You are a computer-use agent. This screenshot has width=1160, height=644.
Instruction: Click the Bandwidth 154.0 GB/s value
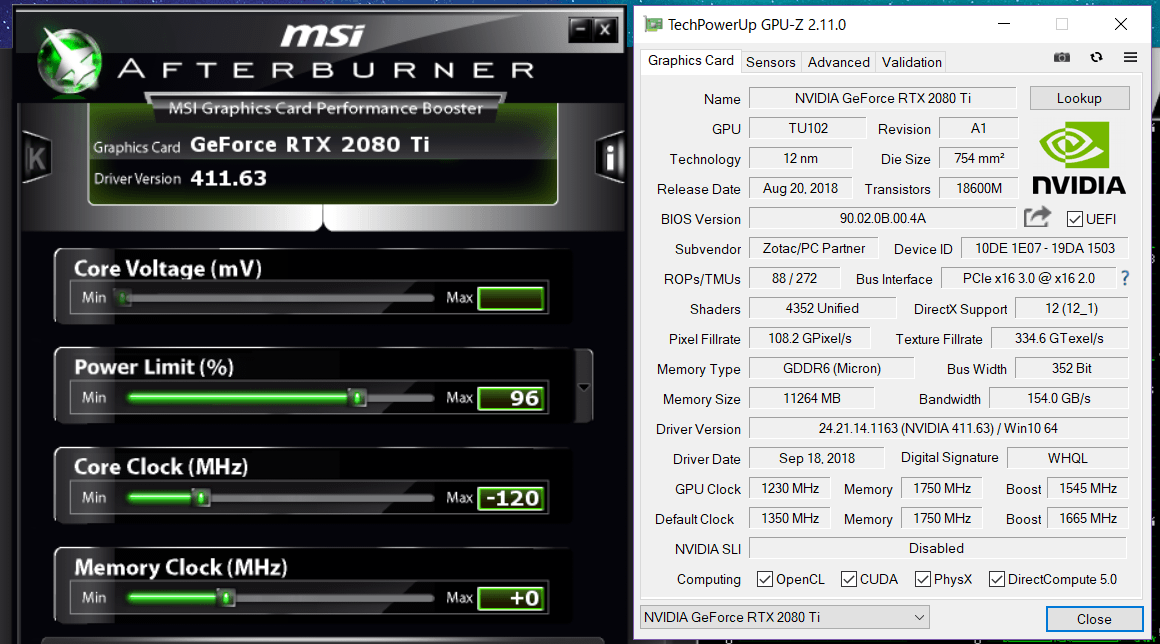click(1059, 399)
